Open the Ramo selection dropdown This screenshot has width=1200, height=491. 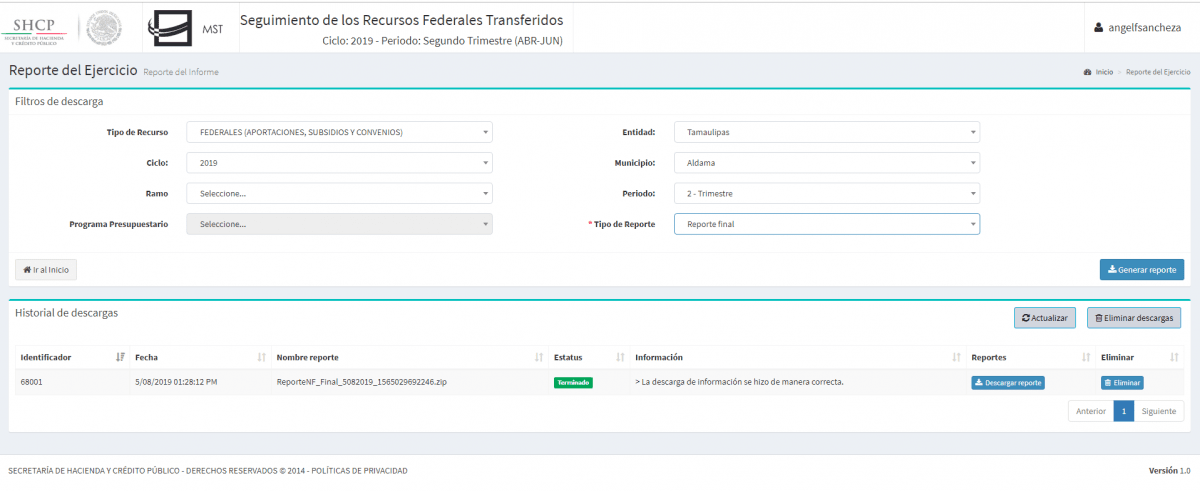click(340, 194)
